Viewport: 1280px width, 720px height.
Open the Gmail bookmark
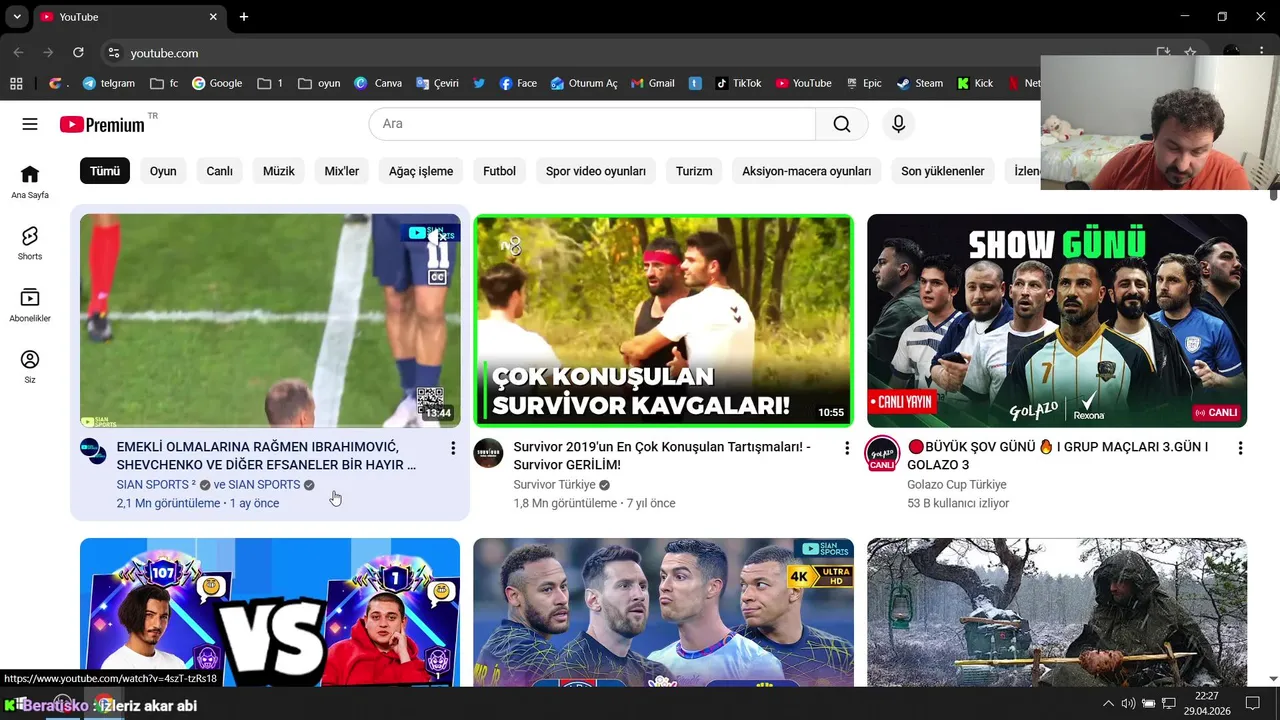[x=653, y=83]
